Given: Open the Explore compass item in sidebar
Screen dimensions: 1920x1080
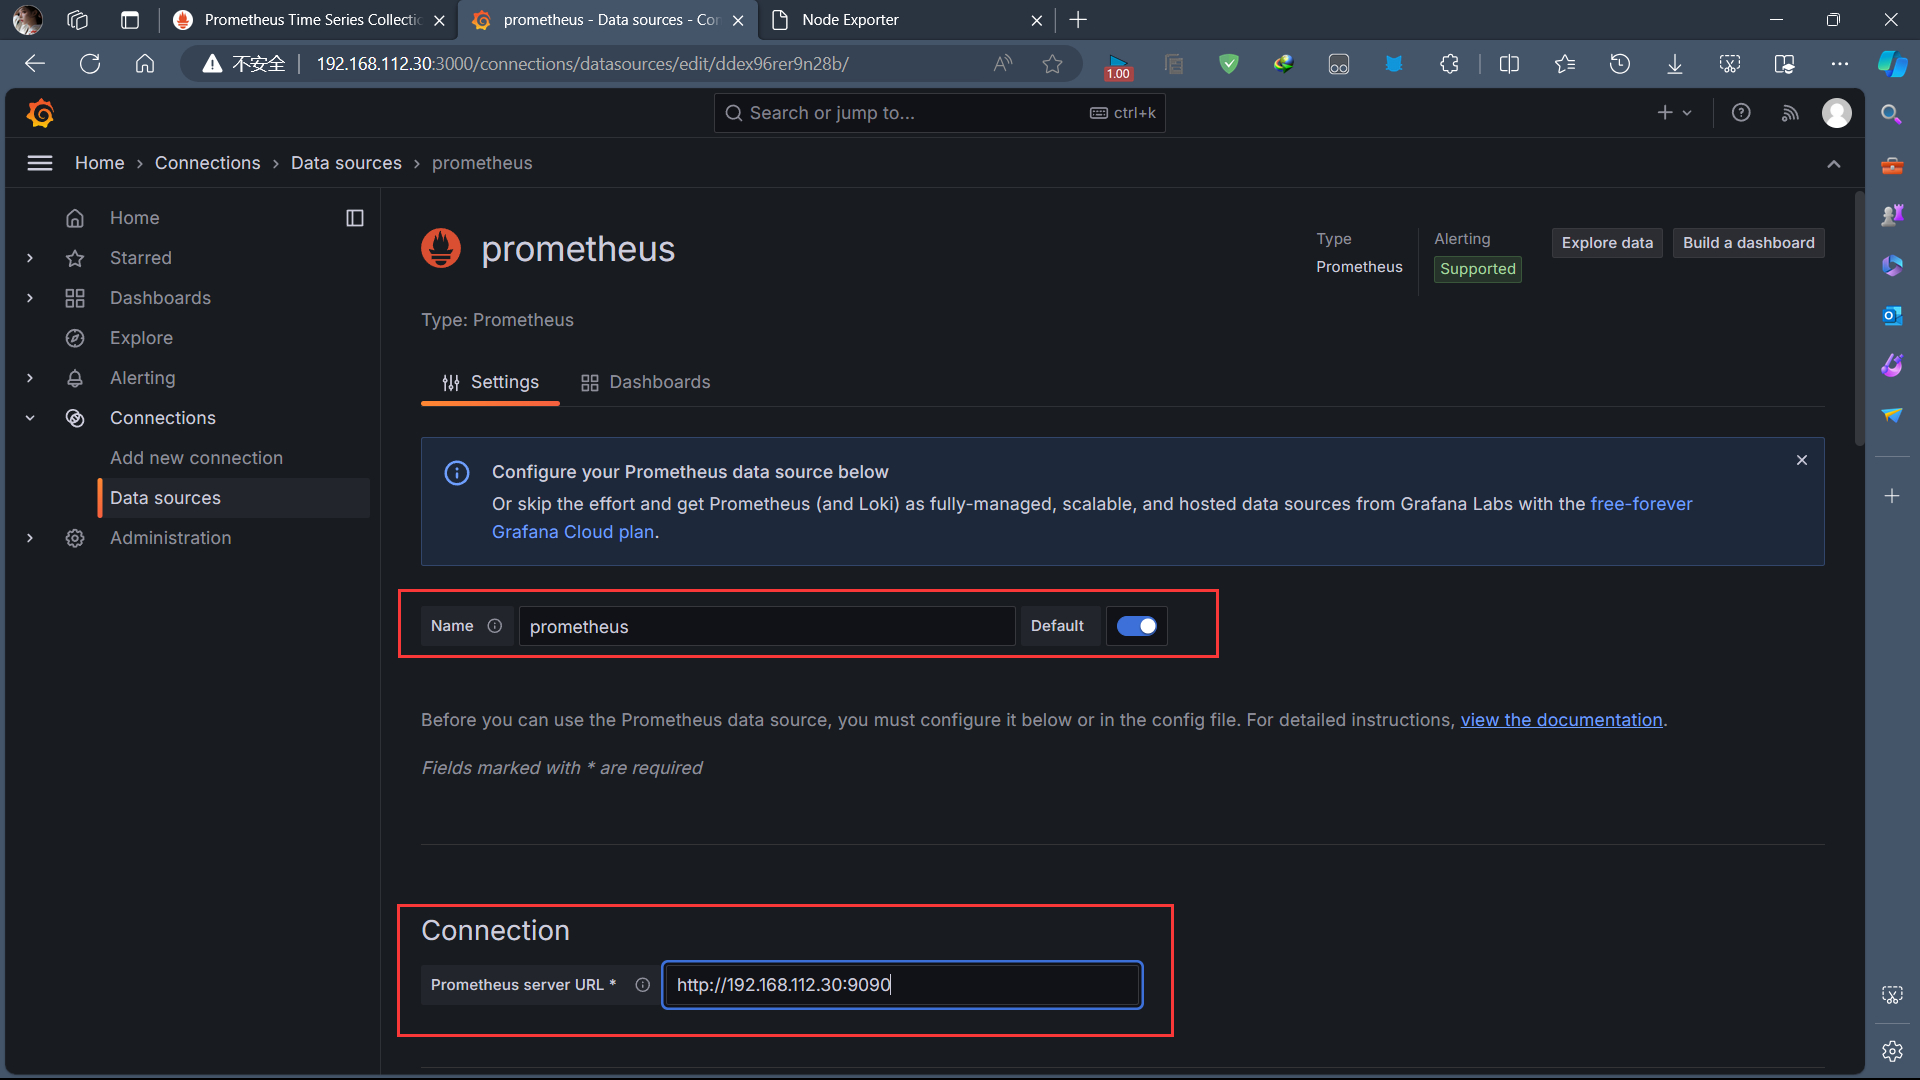Looking at the screenshot, I should (141, 338).
